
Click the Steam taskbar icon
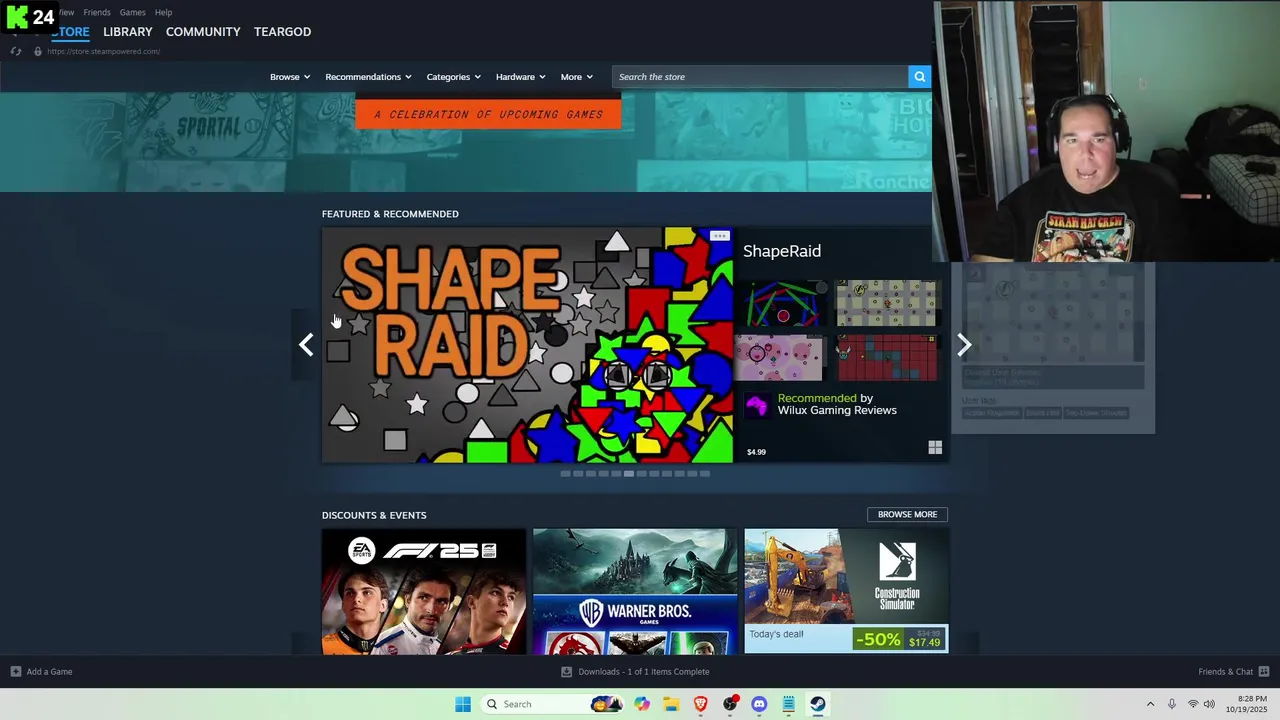[x=817, y=704]
